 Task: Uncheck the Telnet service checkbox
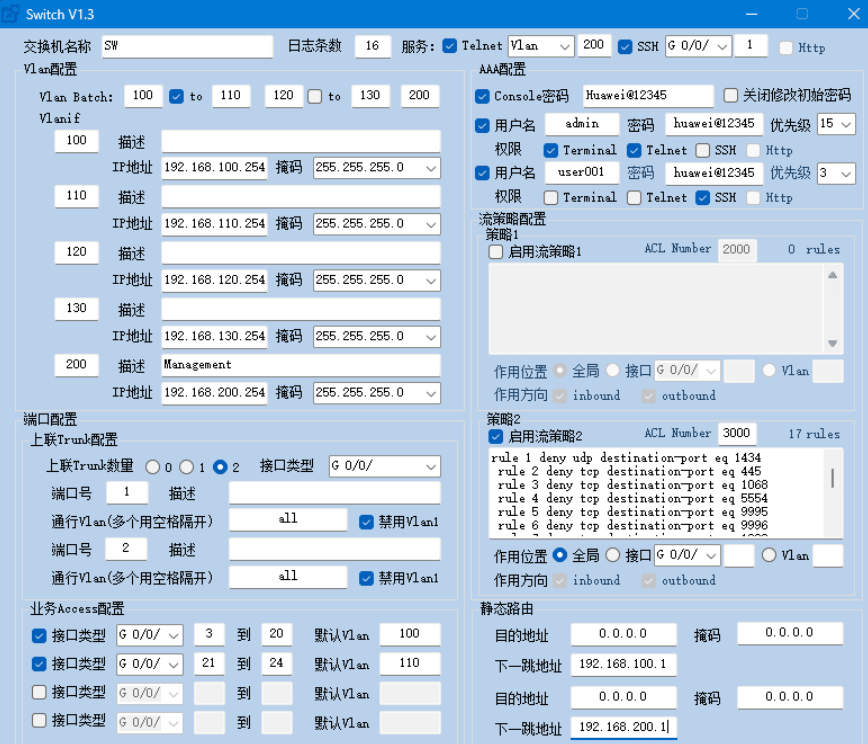tap(449, 46)
